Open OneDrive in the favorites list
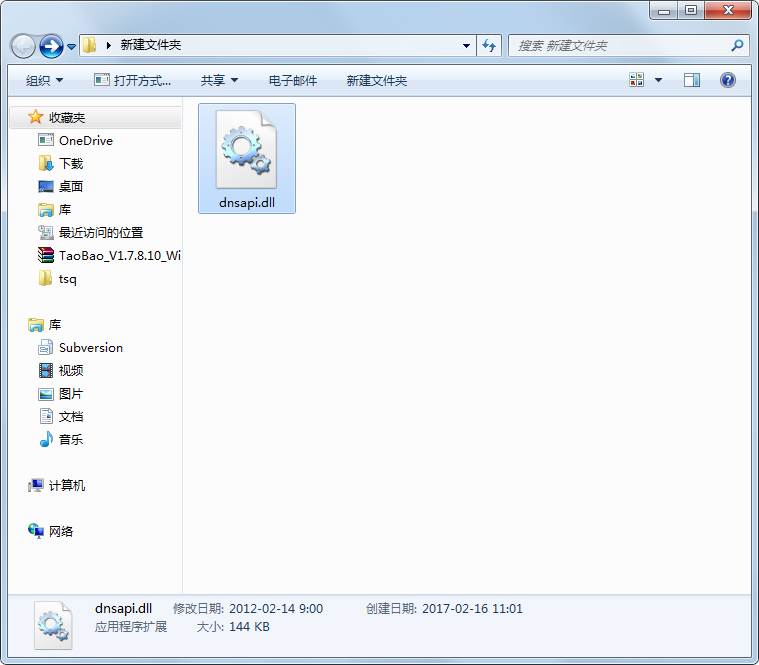Screen dimensions: 759x665 click(x=85, y=141)
